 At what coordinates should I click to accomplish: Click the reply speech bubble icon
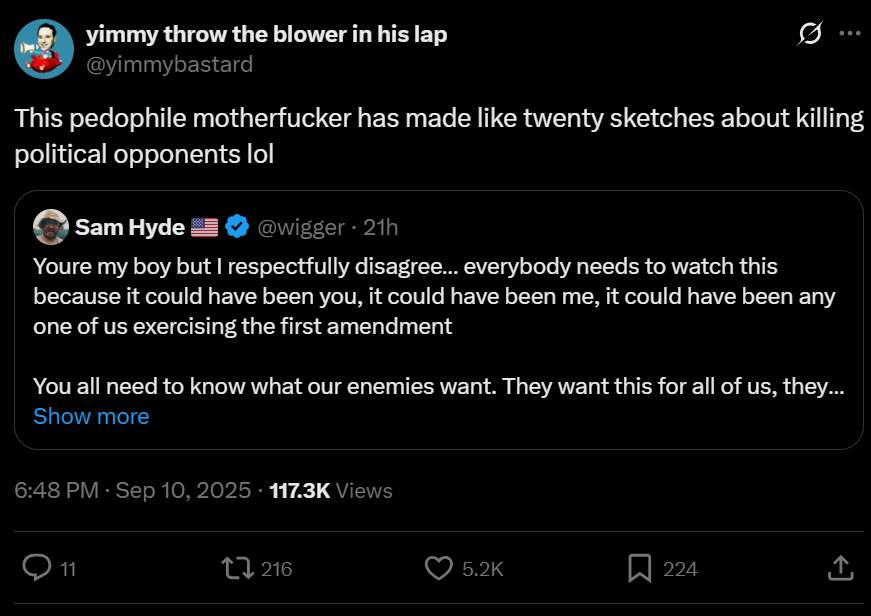(x=37, y=568)
